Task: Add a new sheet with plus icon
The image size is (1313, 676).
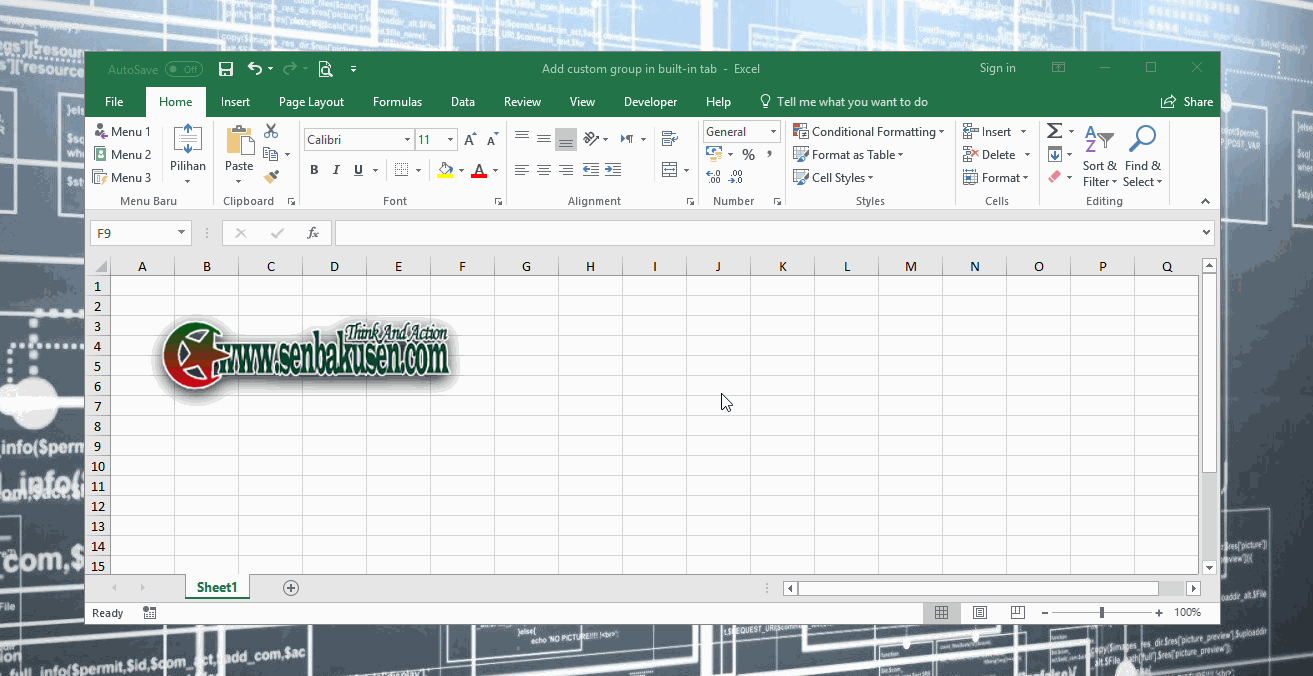Action: [291, 588]
